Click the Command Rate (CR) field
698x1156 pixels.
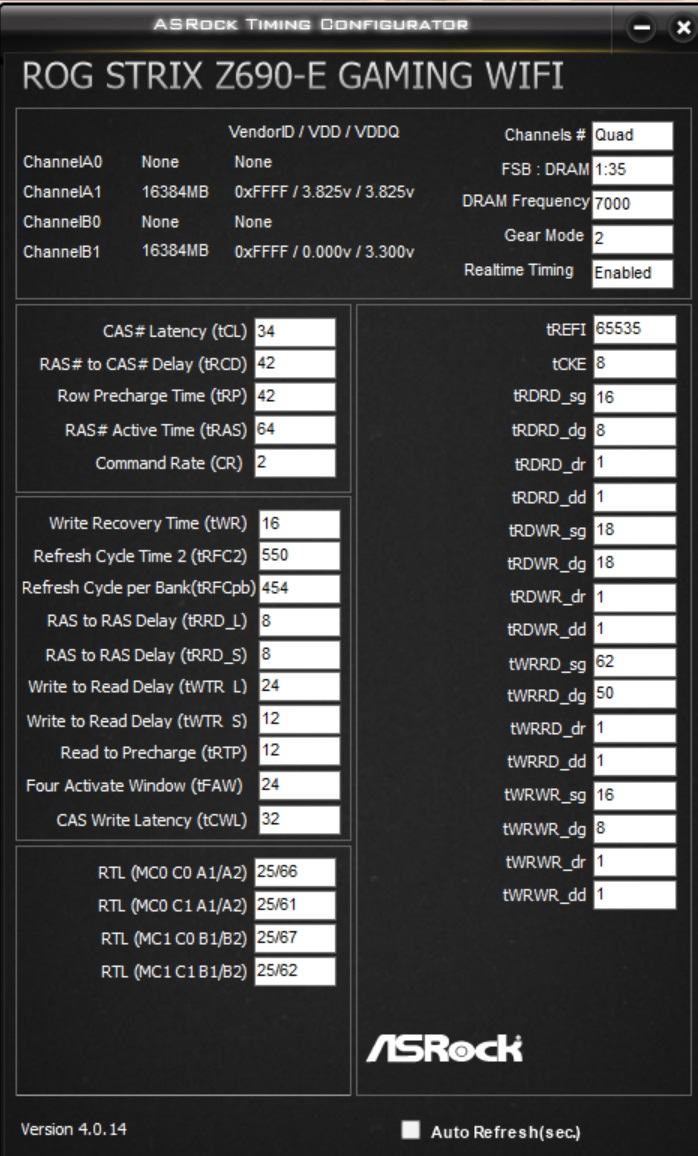tap(295, 463)
